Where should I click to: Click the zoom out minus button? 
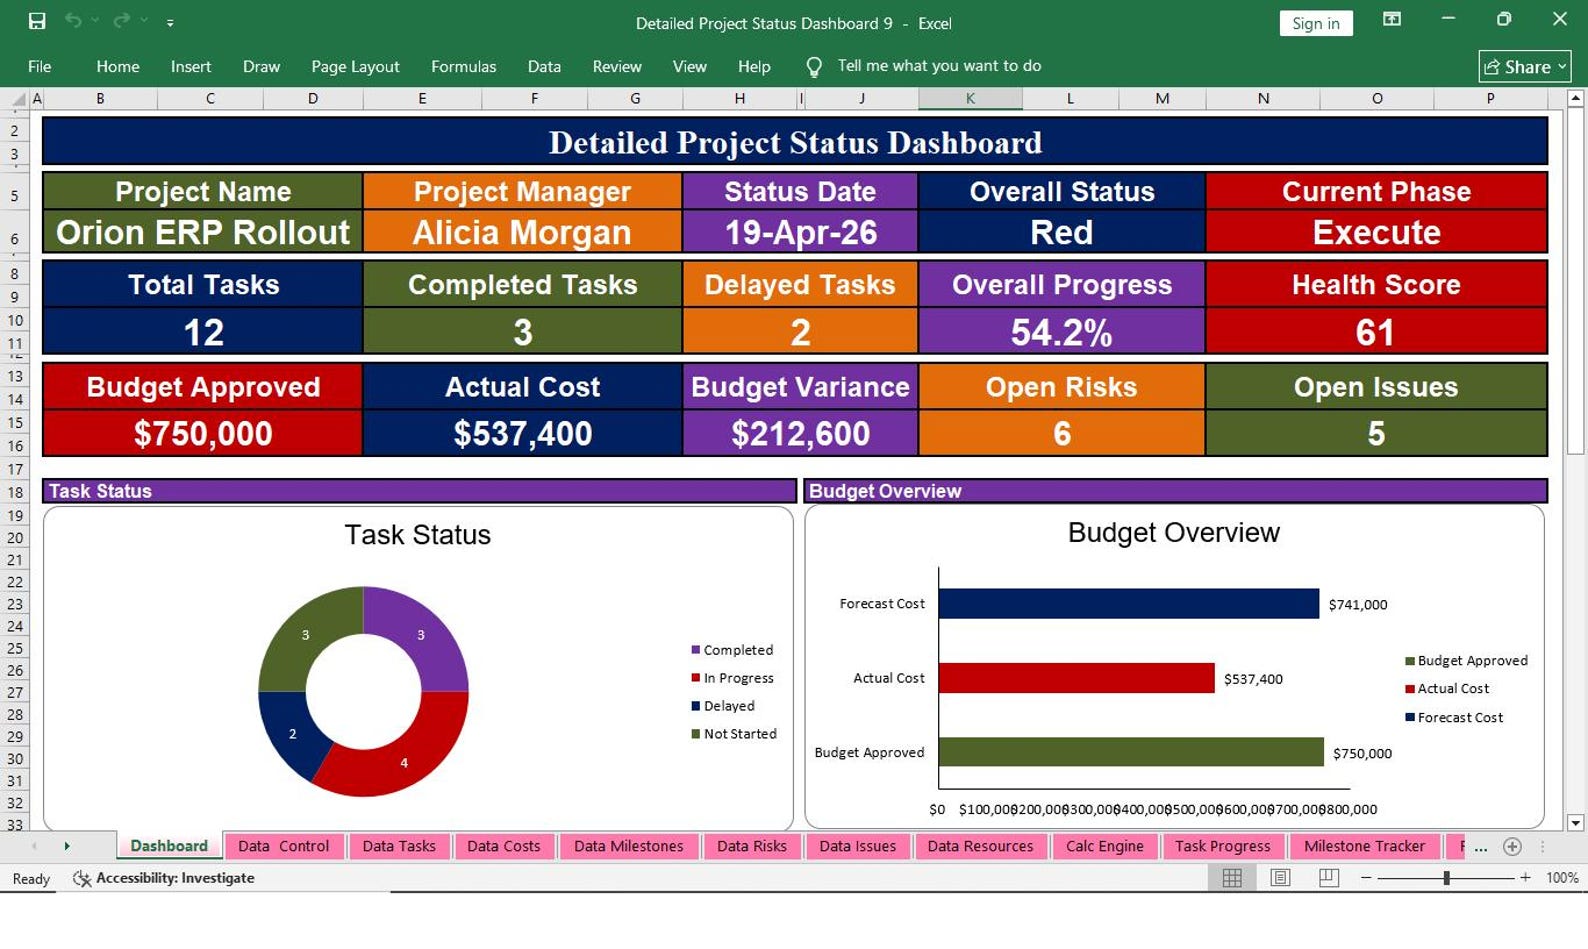1365,878
